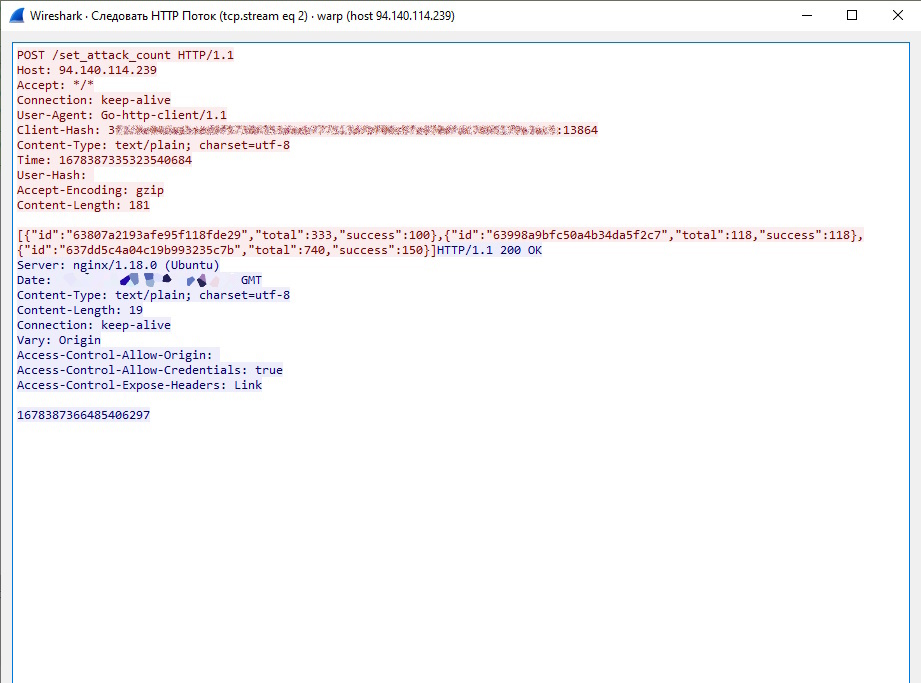Image resolution: width=921 pixels, height=683 pixels.
Task: Select the Server: nginx/1.18.0 header line
Action: (118, 265)
